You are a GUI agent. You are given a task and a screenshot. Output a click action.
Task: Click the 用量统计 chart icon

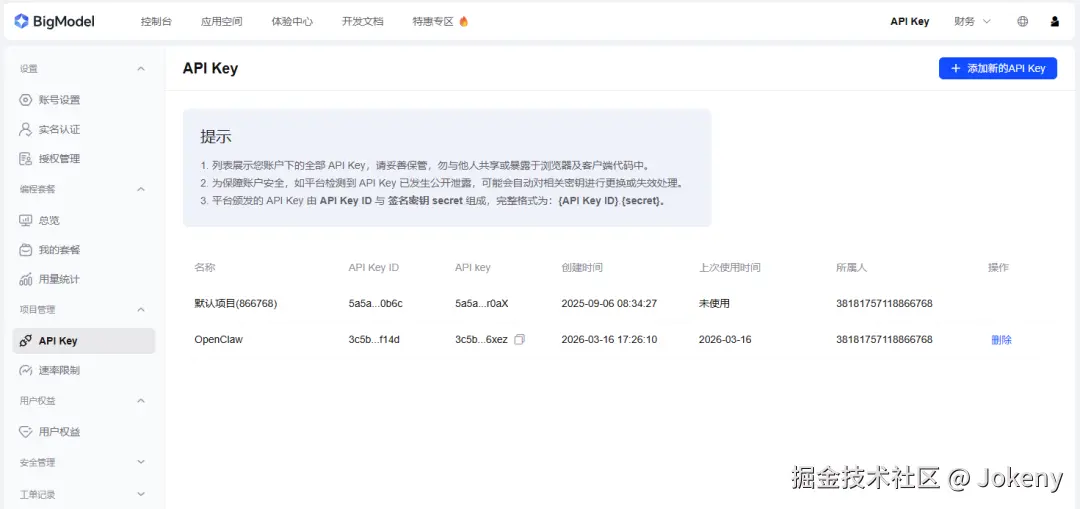coord(25,279)
